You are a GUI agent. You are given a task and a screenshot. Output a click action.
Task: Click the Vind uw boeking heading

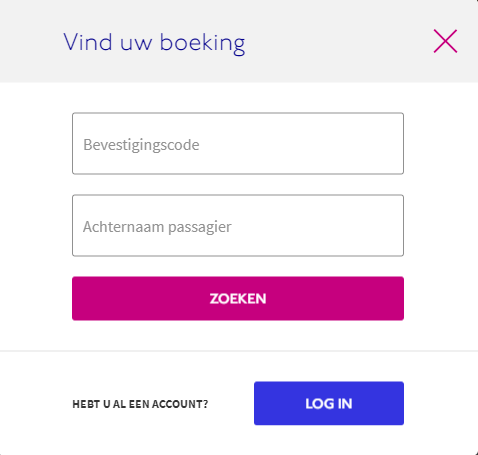point(154,43)
